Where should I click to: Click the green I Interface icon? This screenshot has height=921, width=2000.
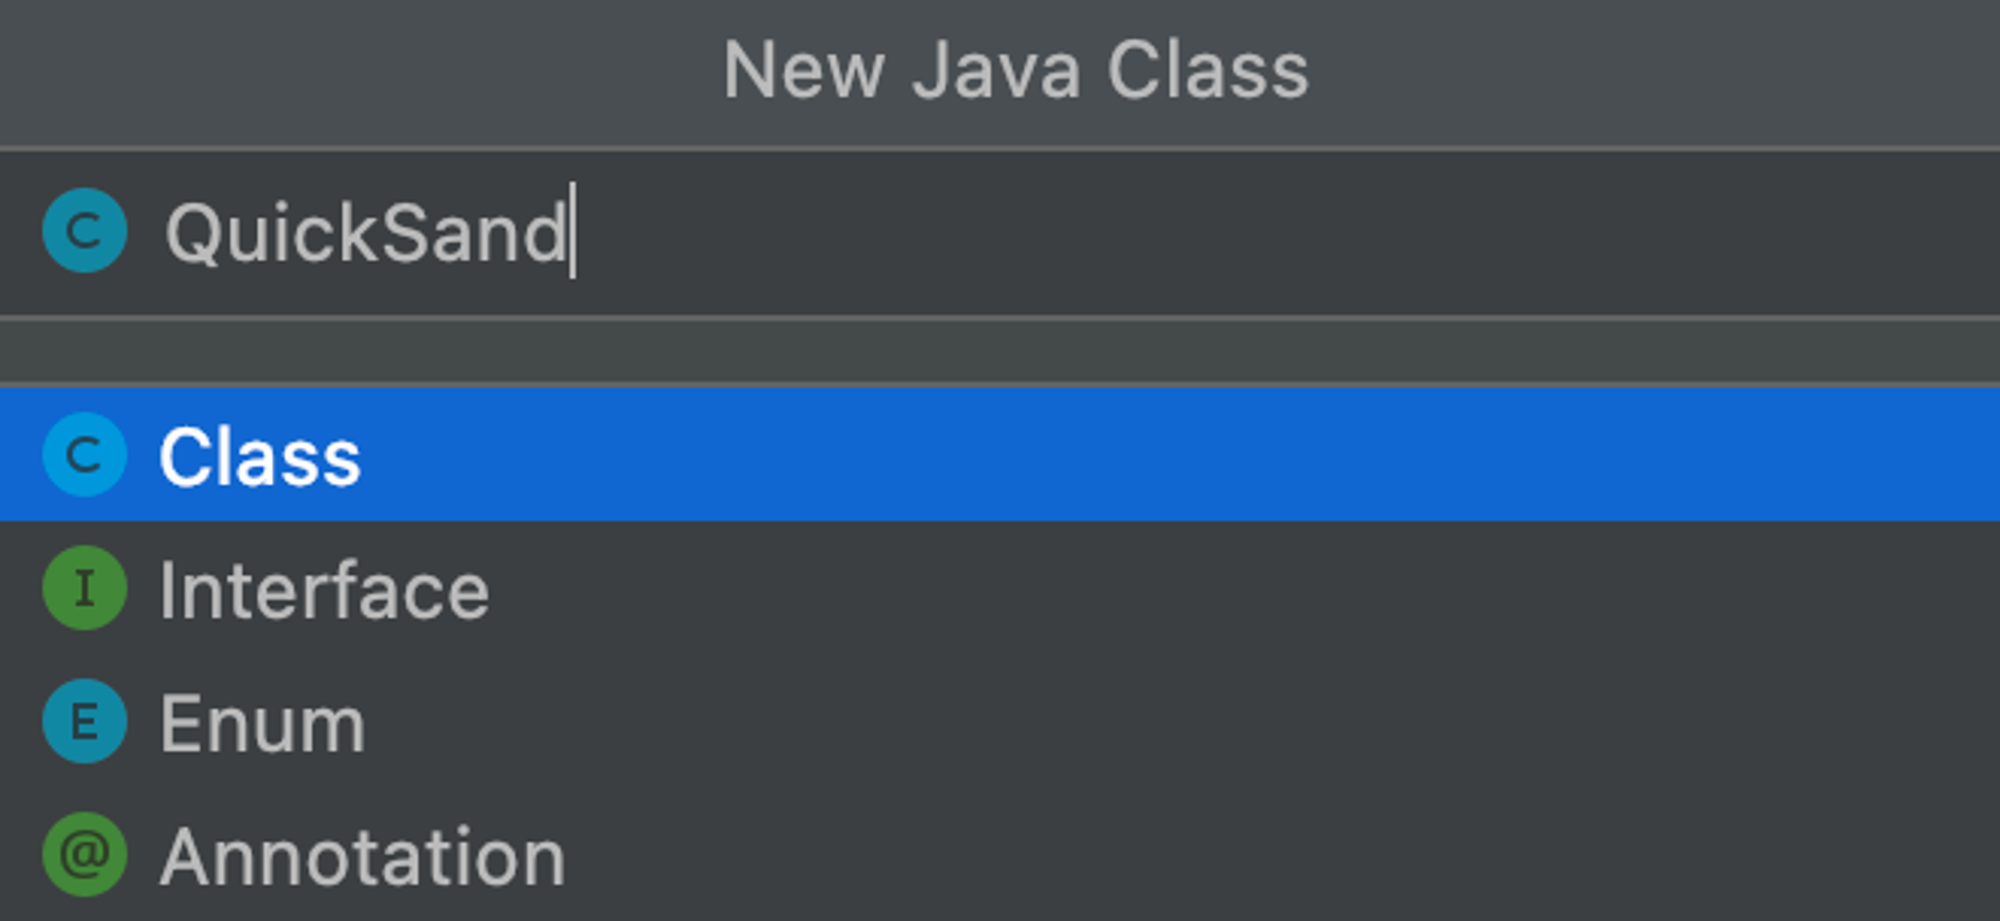pyautogui.click(x=85, y=588)
